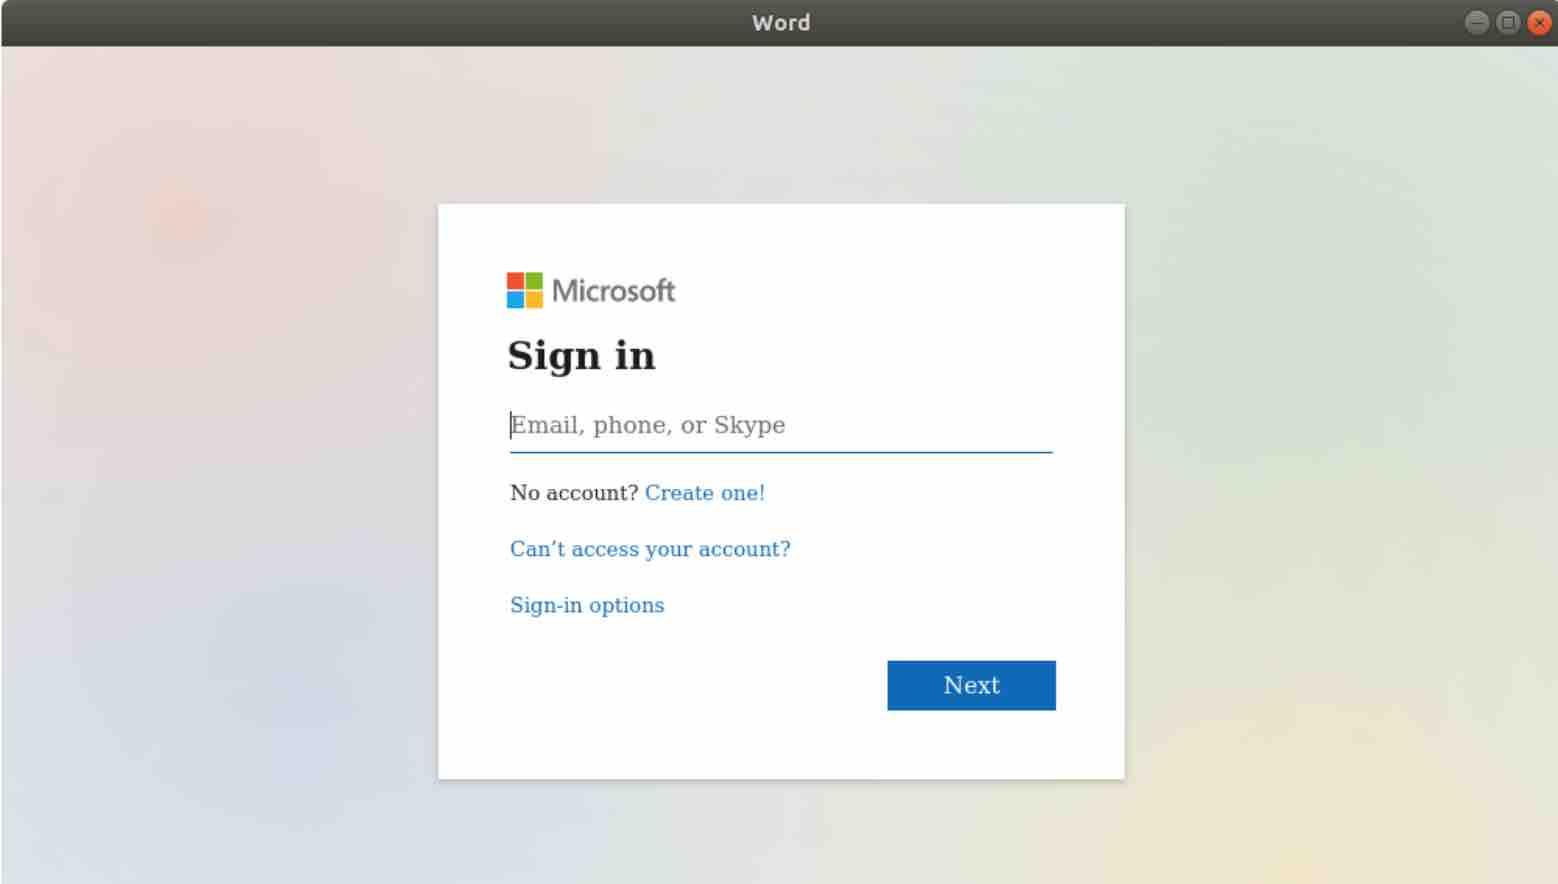
Task: Click the blue Next button
Action: [971, 685]
